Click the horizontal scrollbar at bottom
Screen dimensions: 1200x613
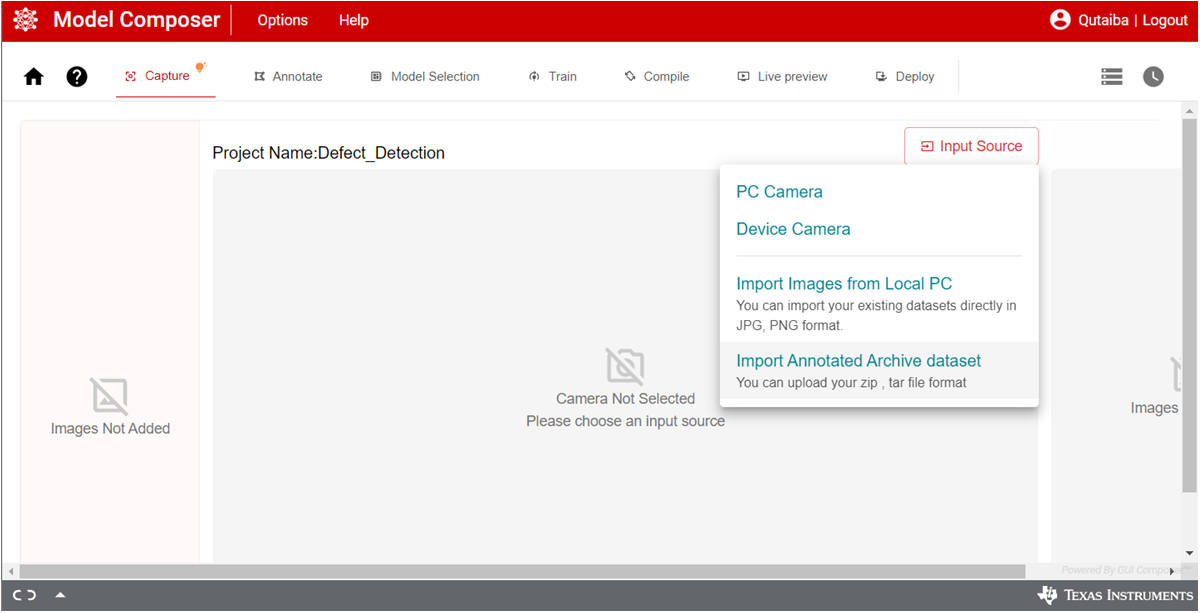520,571
